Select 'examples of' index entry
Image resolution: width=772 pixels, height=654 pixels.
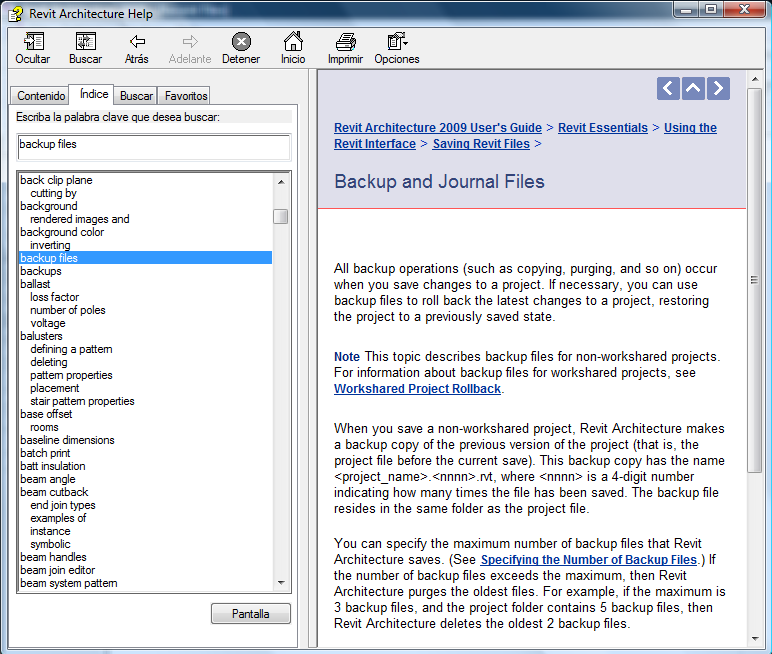coord(58,518)
